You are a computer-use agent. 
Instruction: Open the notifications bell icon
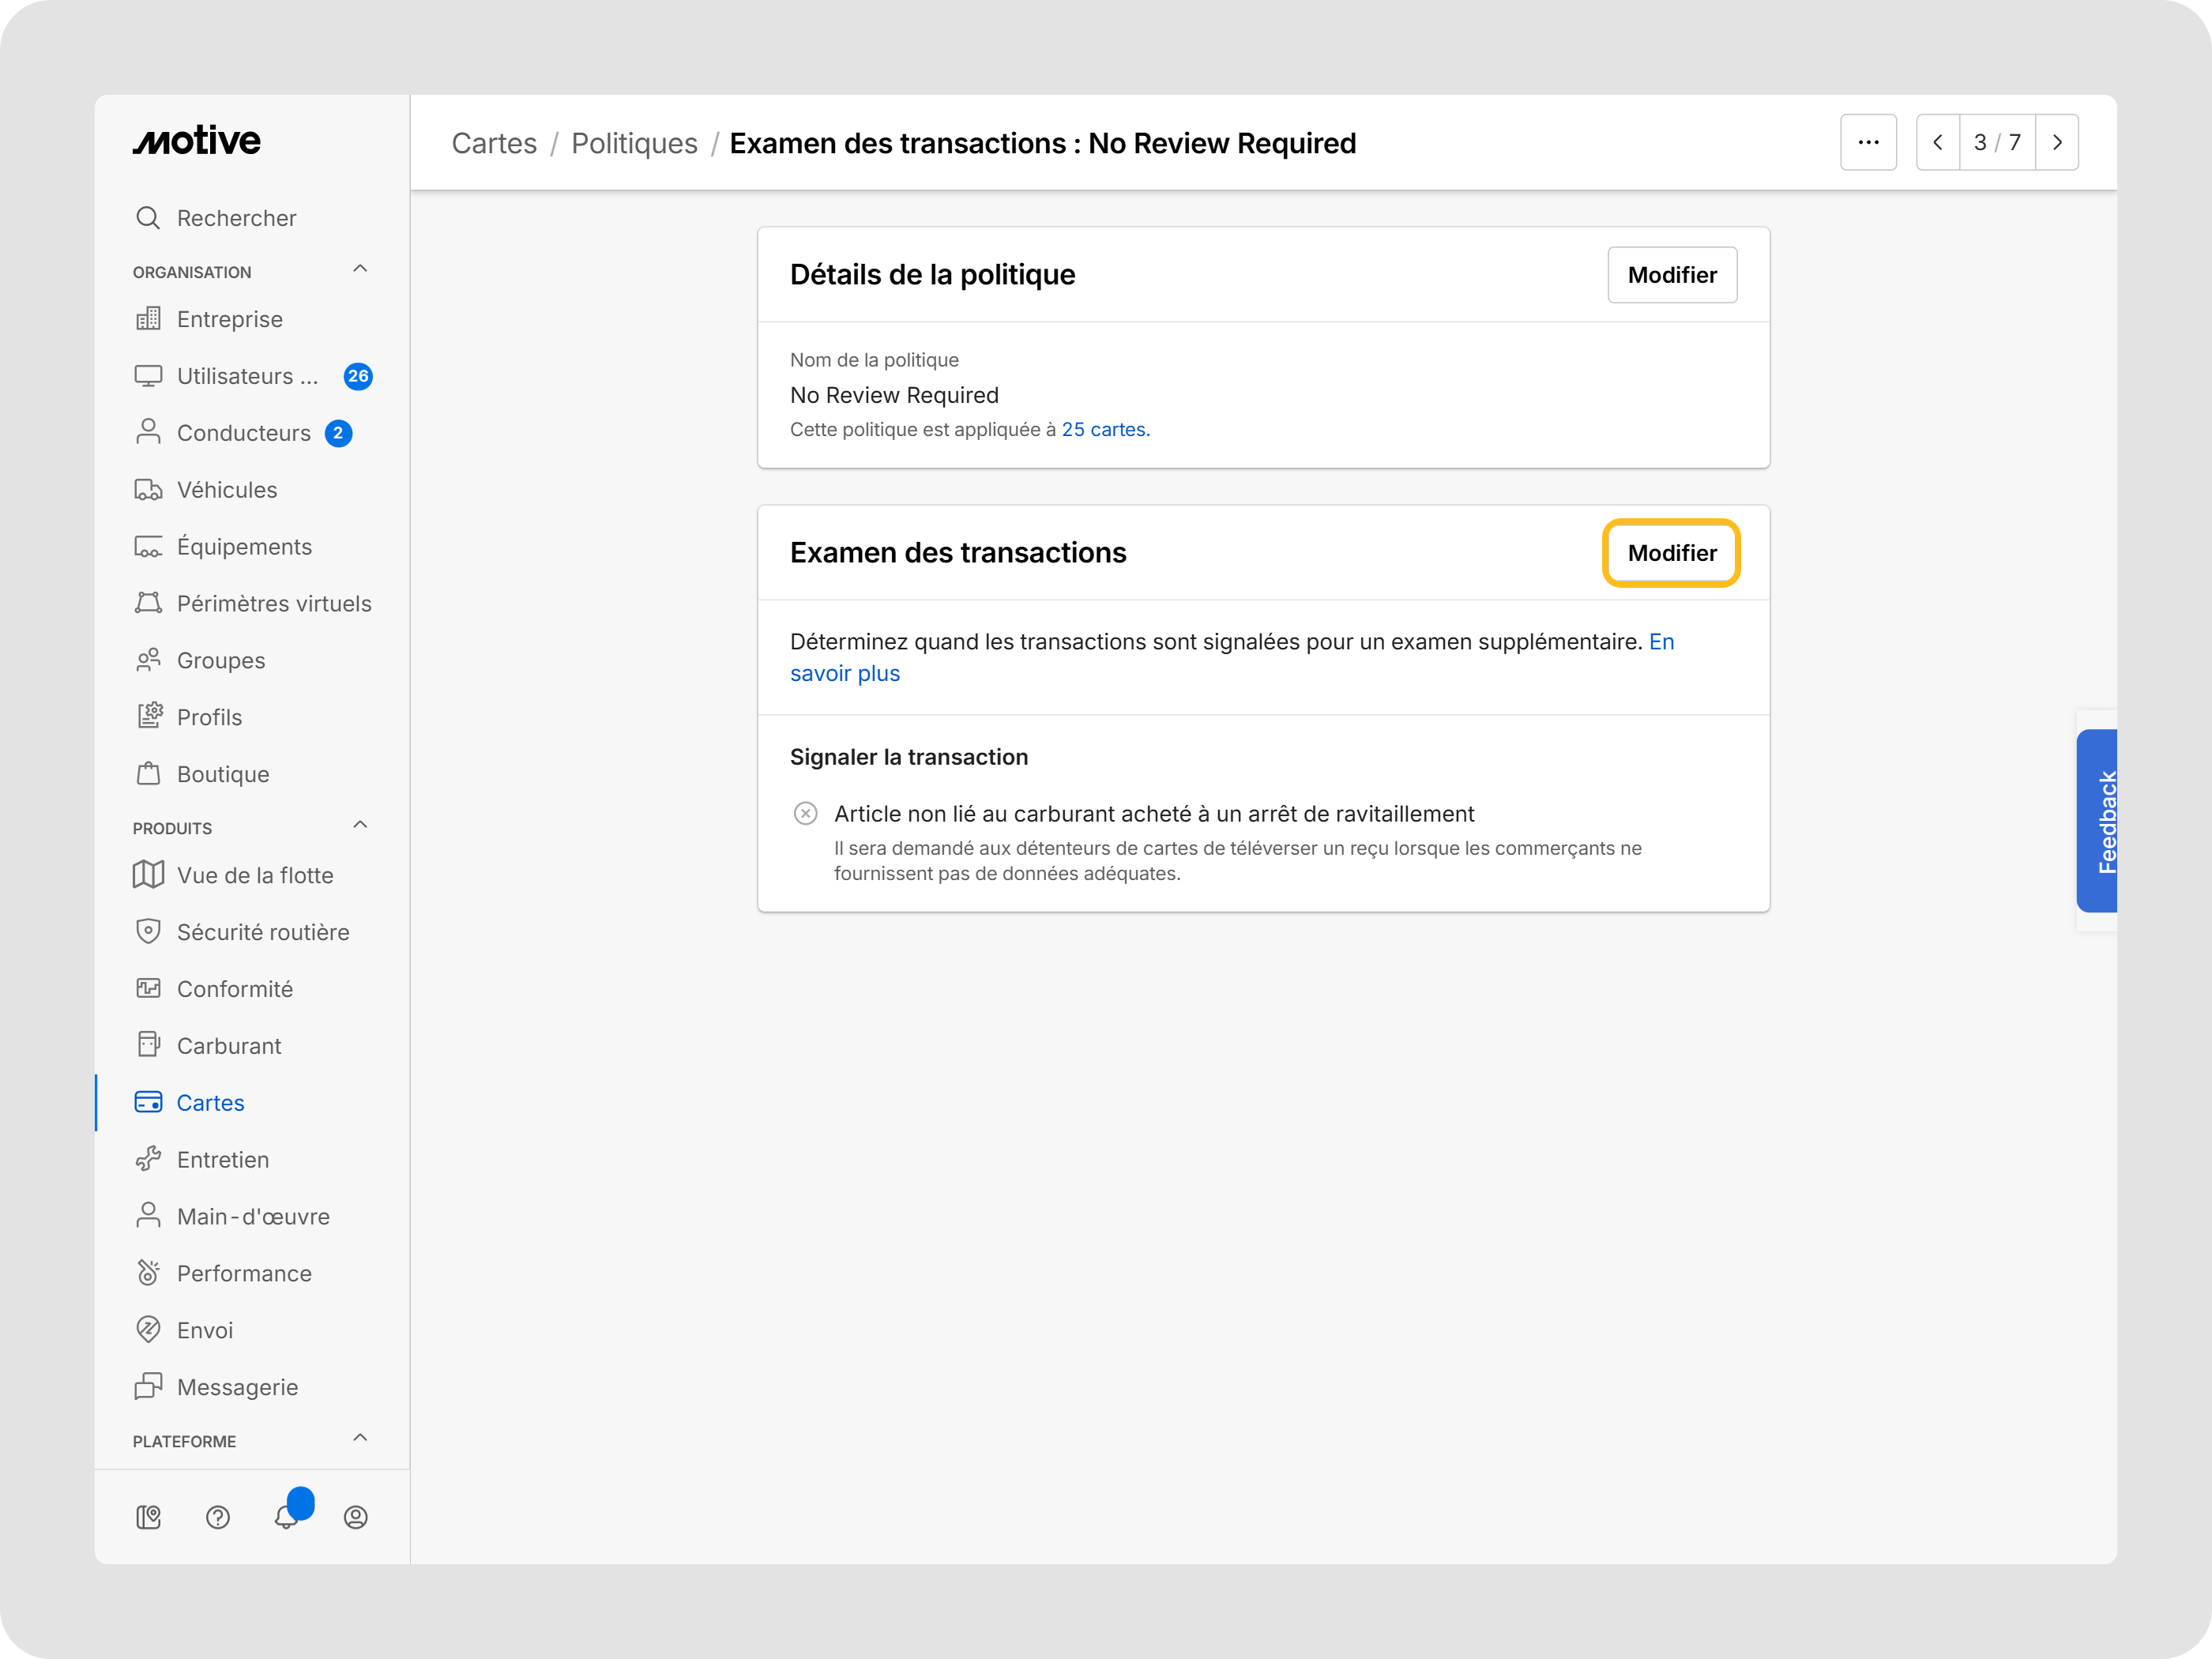click(287, 1517)
